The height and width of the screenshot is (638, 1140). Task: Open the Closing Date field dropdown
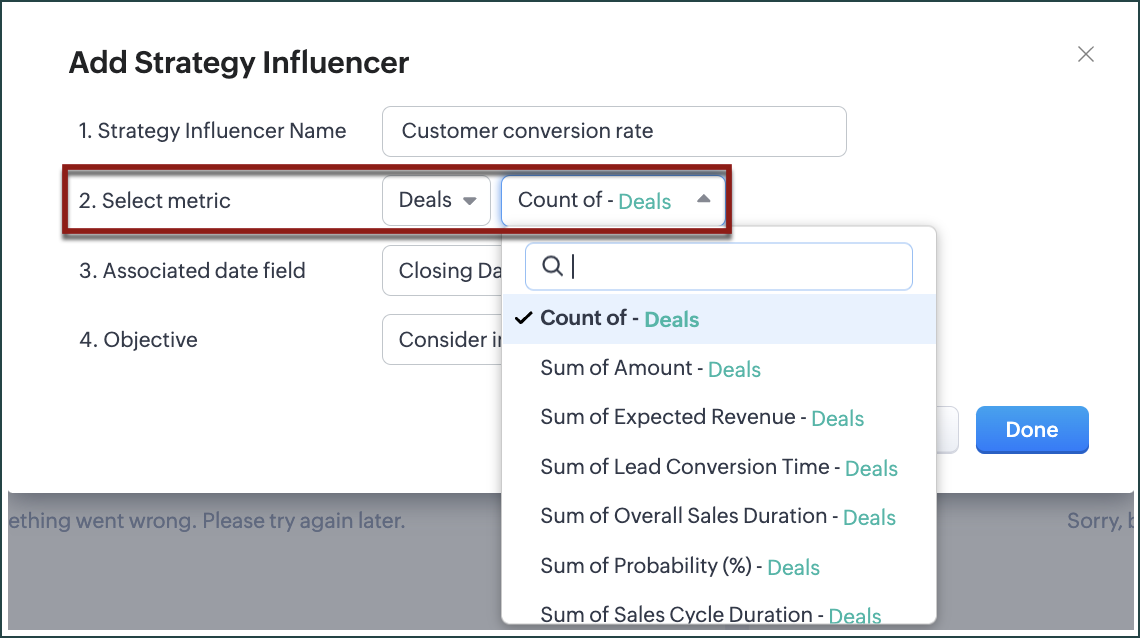pos(441,271)
